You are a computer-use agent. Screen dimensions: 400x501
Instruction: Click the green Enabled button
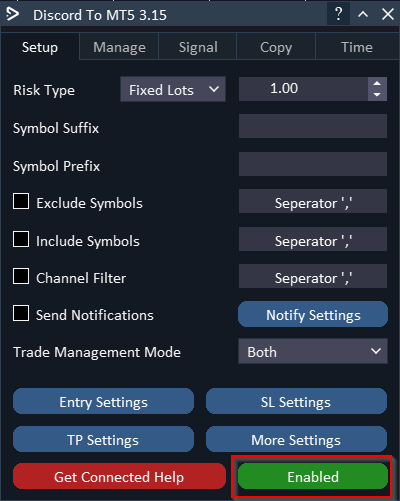pyautogui.click(x=313, y=477)
